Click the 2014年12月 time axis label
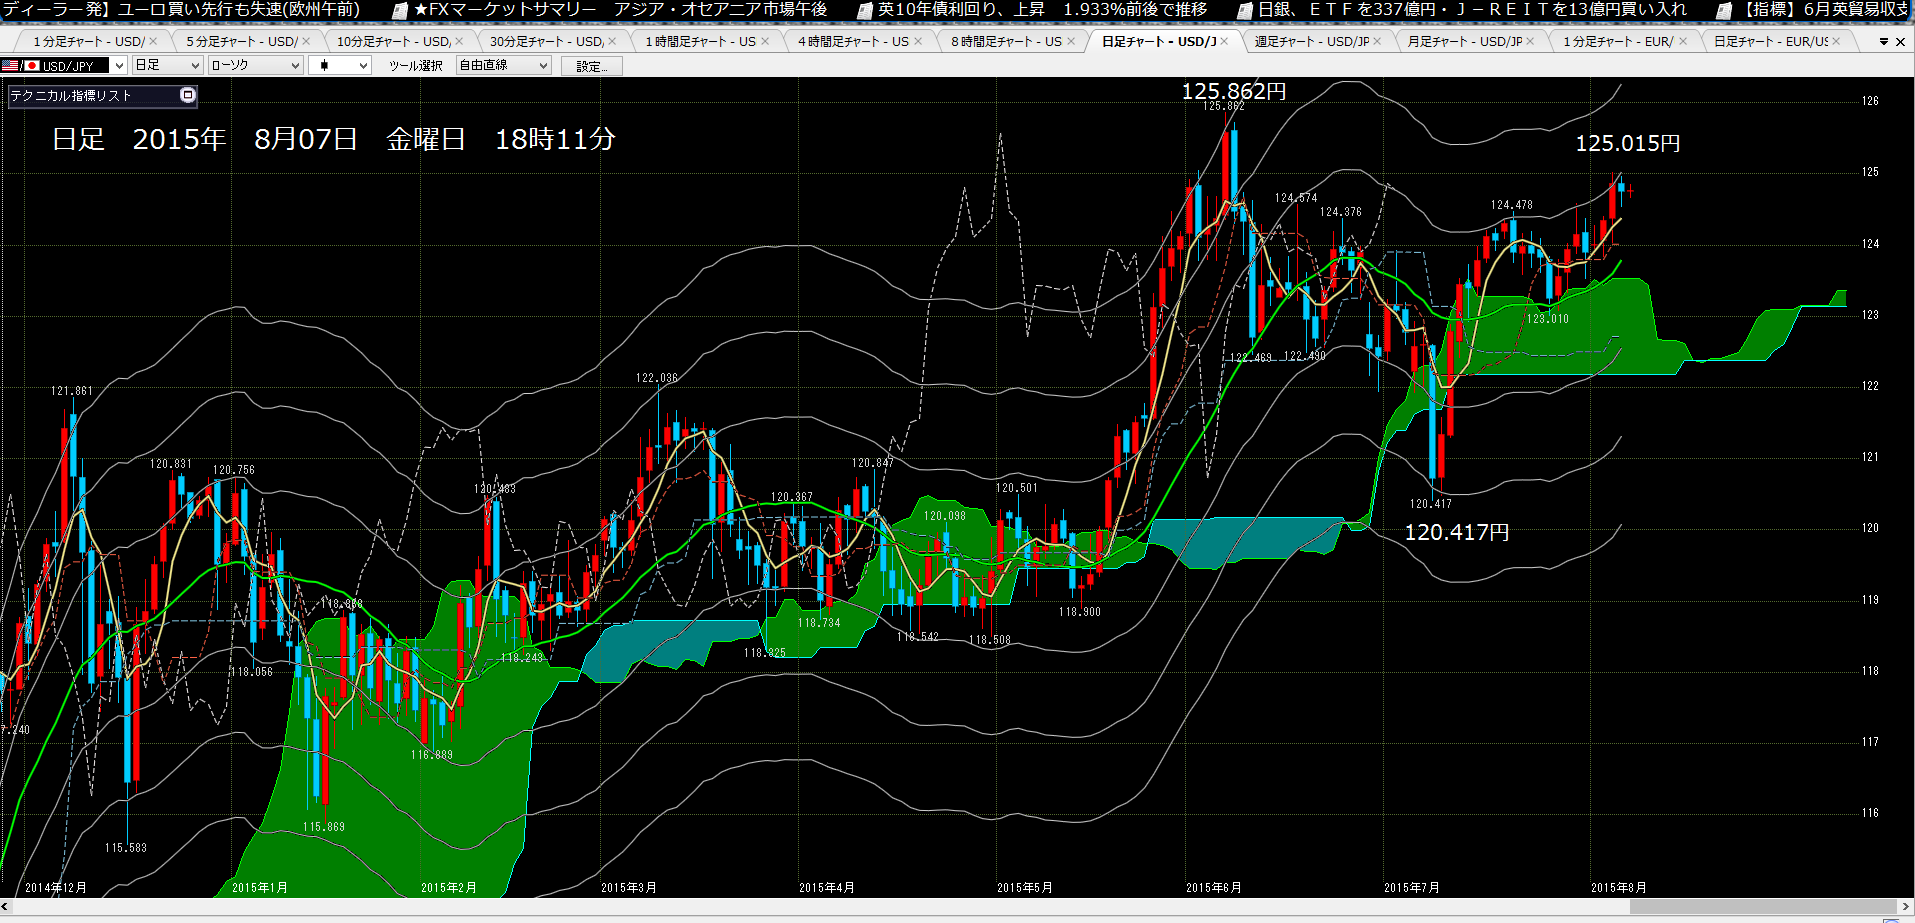 55,888
